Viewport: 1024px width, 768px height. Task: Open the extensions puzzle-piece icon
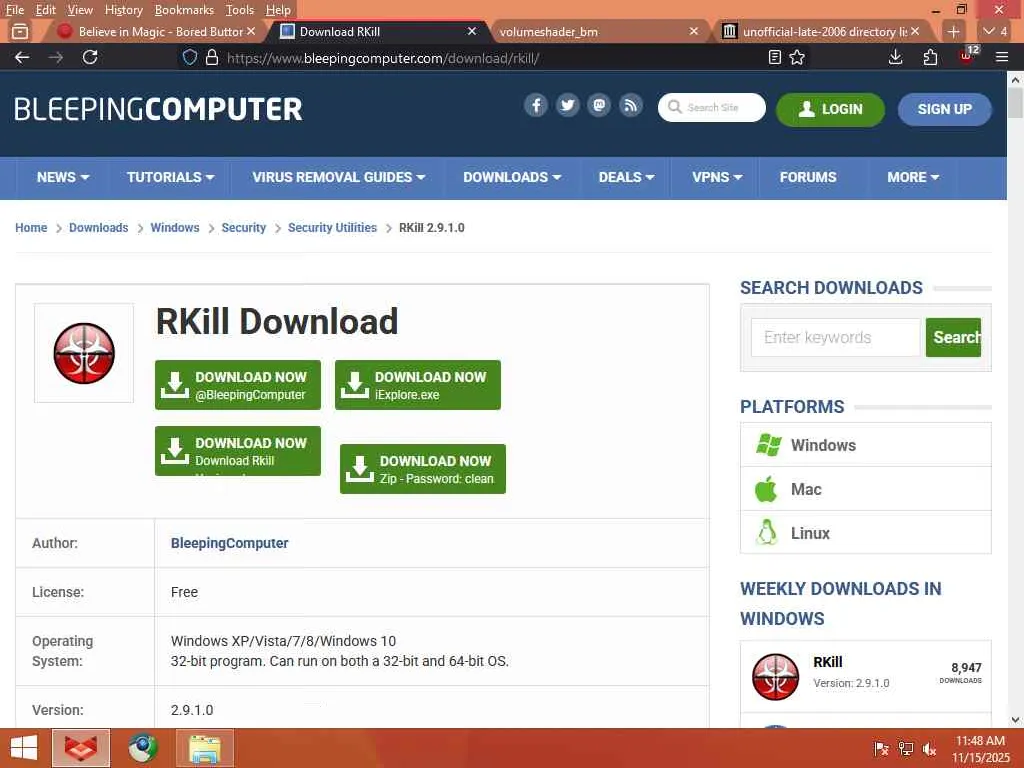(x=931, y=57)
